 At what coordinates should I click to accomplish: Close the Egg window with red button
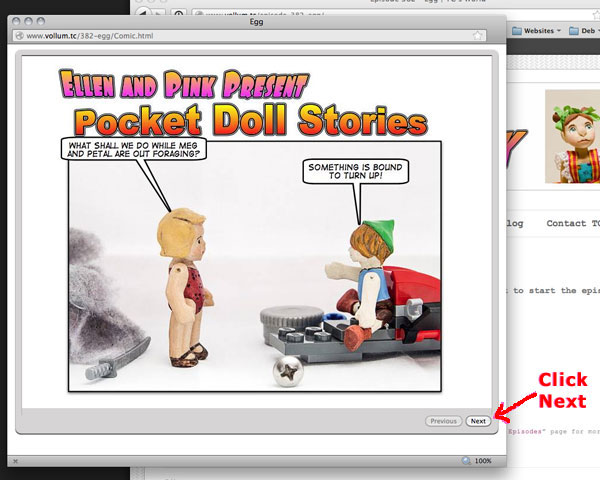(16, 21)
